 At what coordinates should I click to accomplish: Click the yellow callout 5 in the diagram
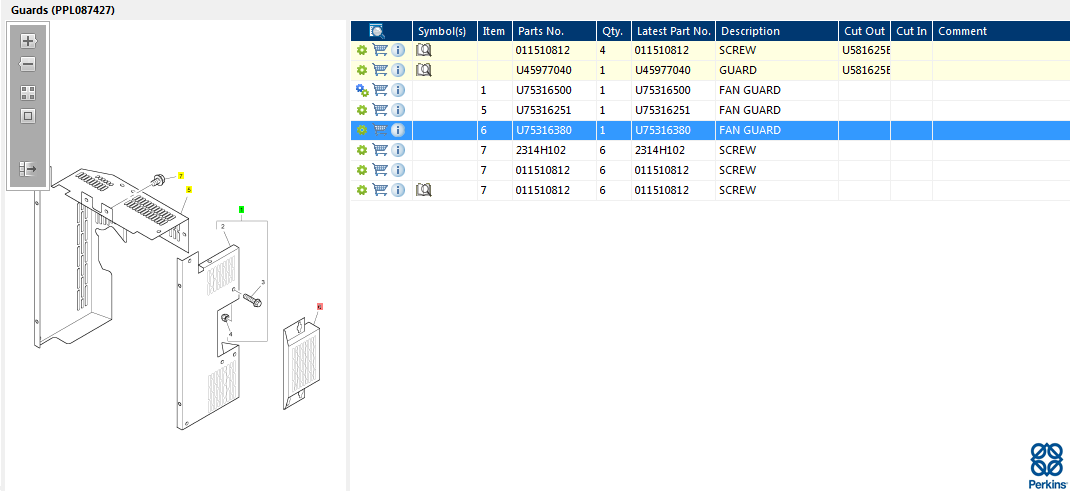tap(188, 189)
